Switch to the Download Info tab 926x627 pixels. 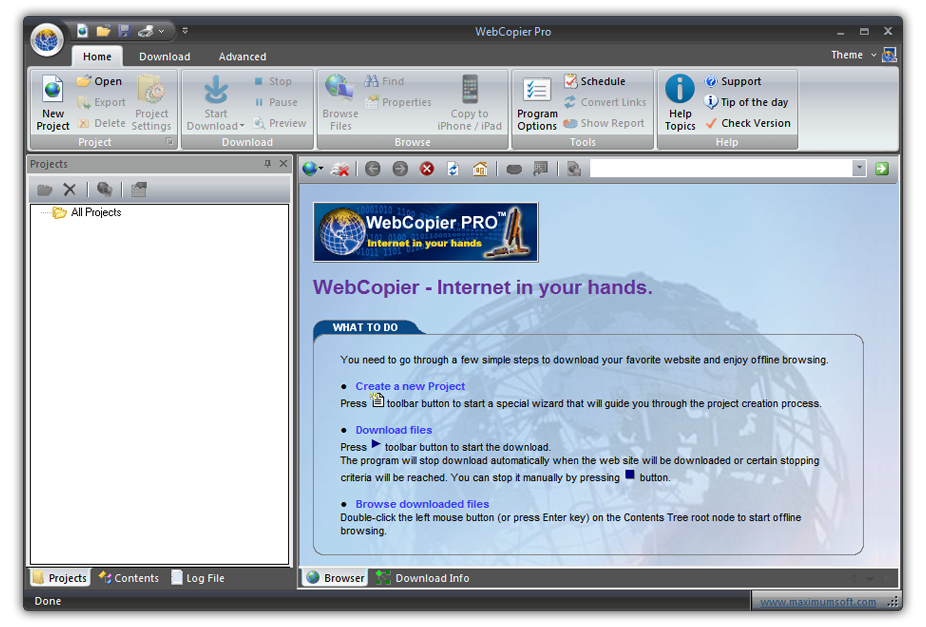[x=423, y=578]
